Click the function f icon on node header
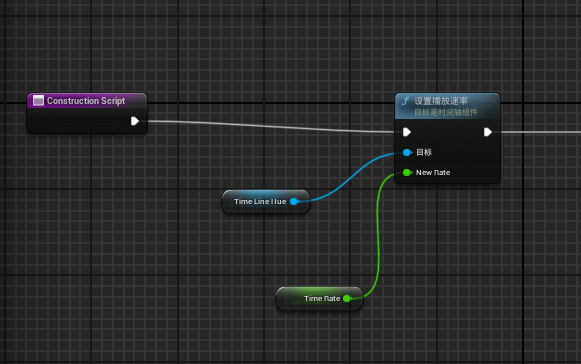Image resolution: width=581 pixels, height=364 pixels. coord(405,101)
